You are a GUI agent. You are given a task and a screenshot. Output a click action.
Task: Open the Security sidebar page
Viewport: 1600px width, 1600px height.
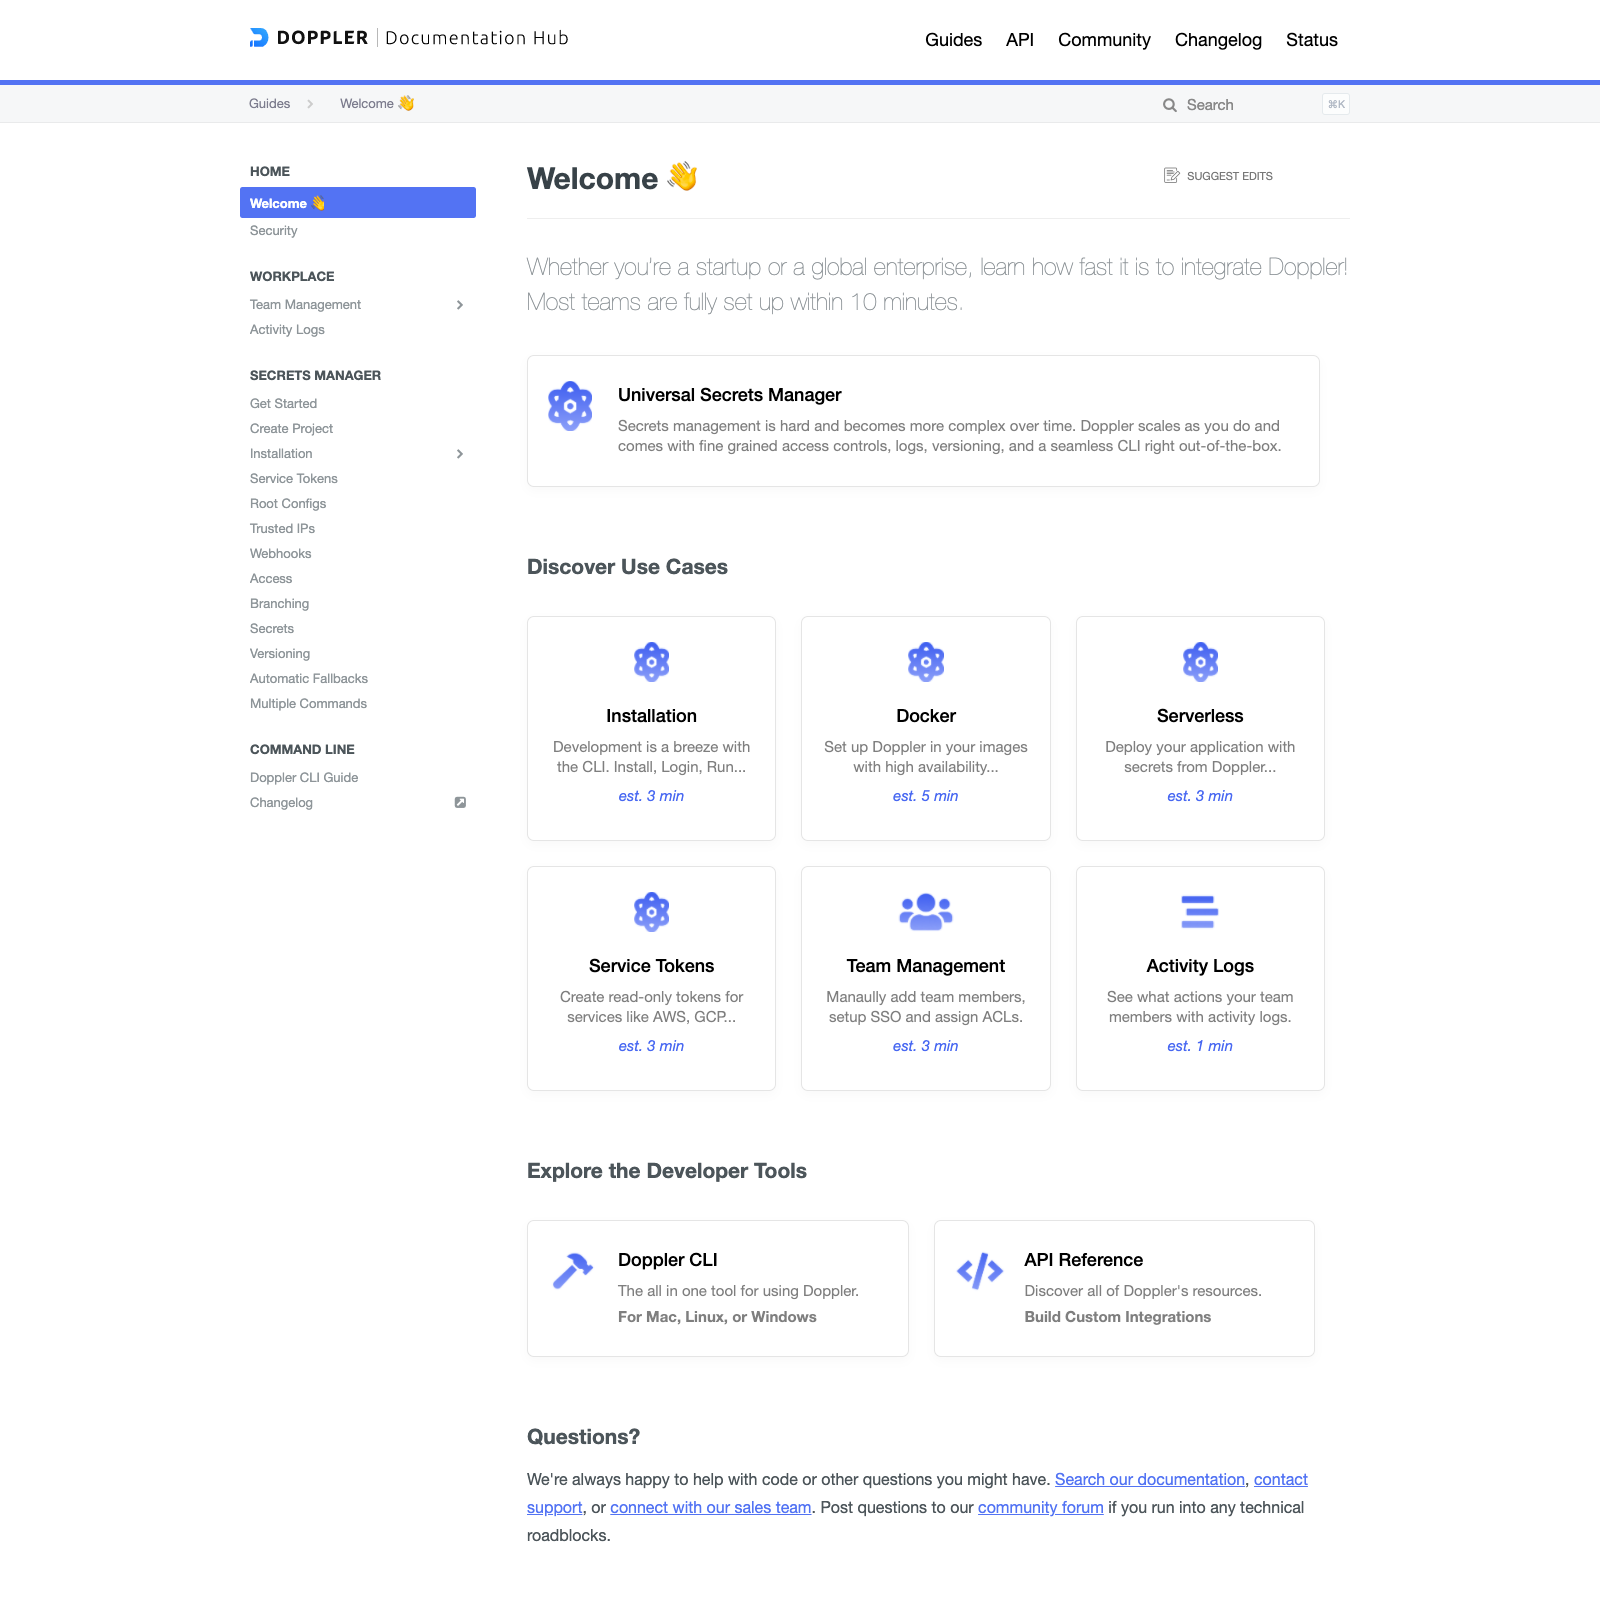274,231
